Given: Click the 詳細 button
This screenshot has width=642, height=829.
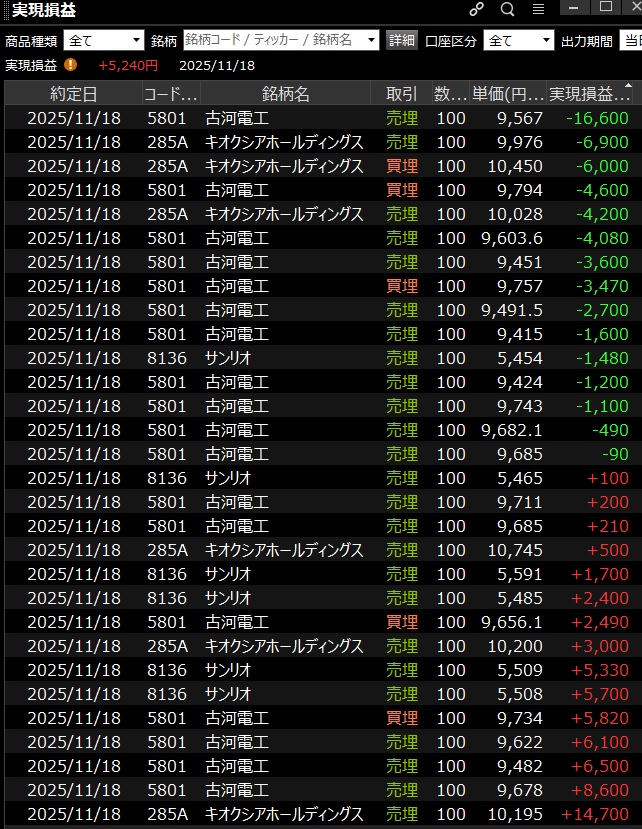Looking at the screenshot, I should pos(402,40).
